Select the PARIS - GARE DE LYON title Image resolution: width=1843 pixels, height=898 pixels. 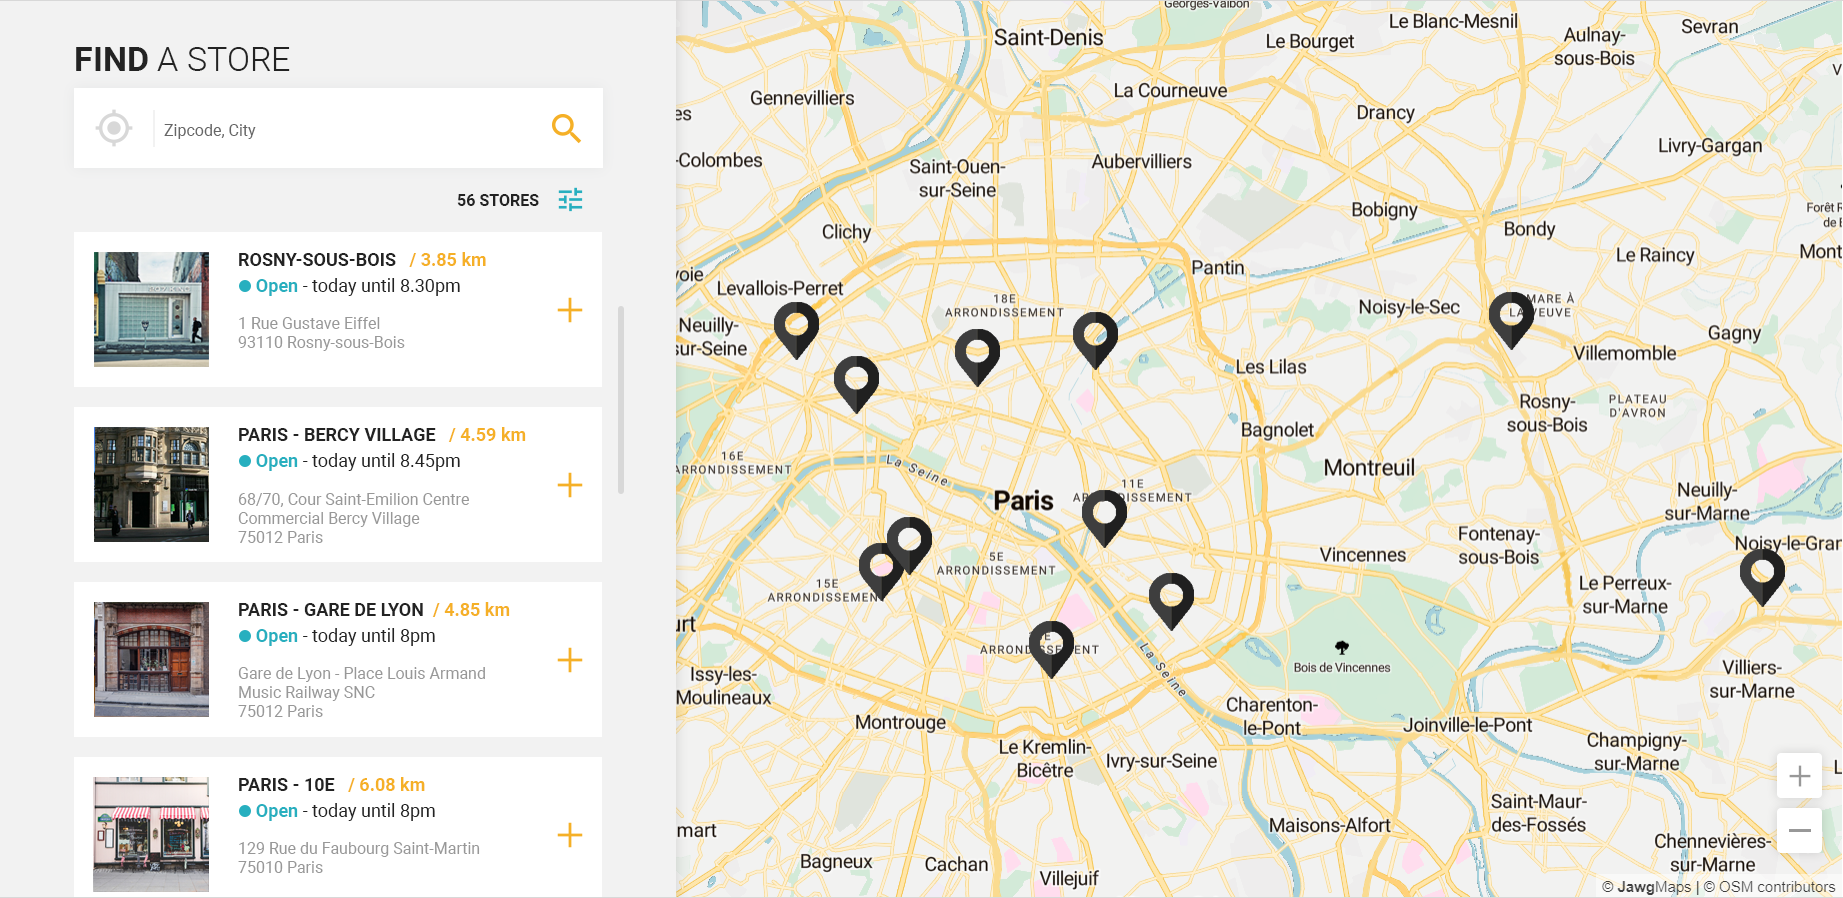331,610
